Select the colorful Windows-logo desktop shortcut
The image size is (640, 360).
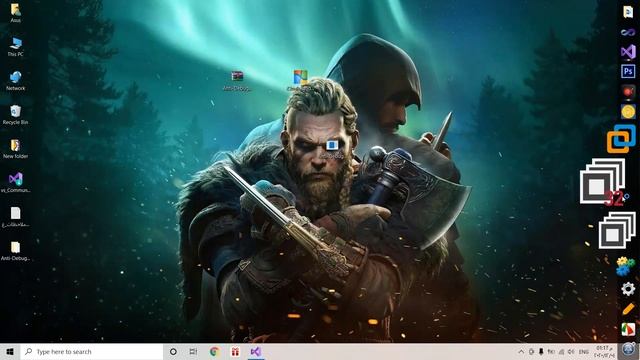[300, 80]
